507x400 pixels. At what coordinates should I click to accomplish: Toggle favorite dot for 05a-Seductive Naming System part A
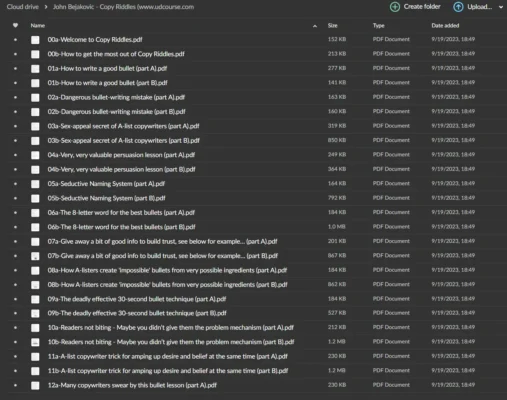point(15,184)
